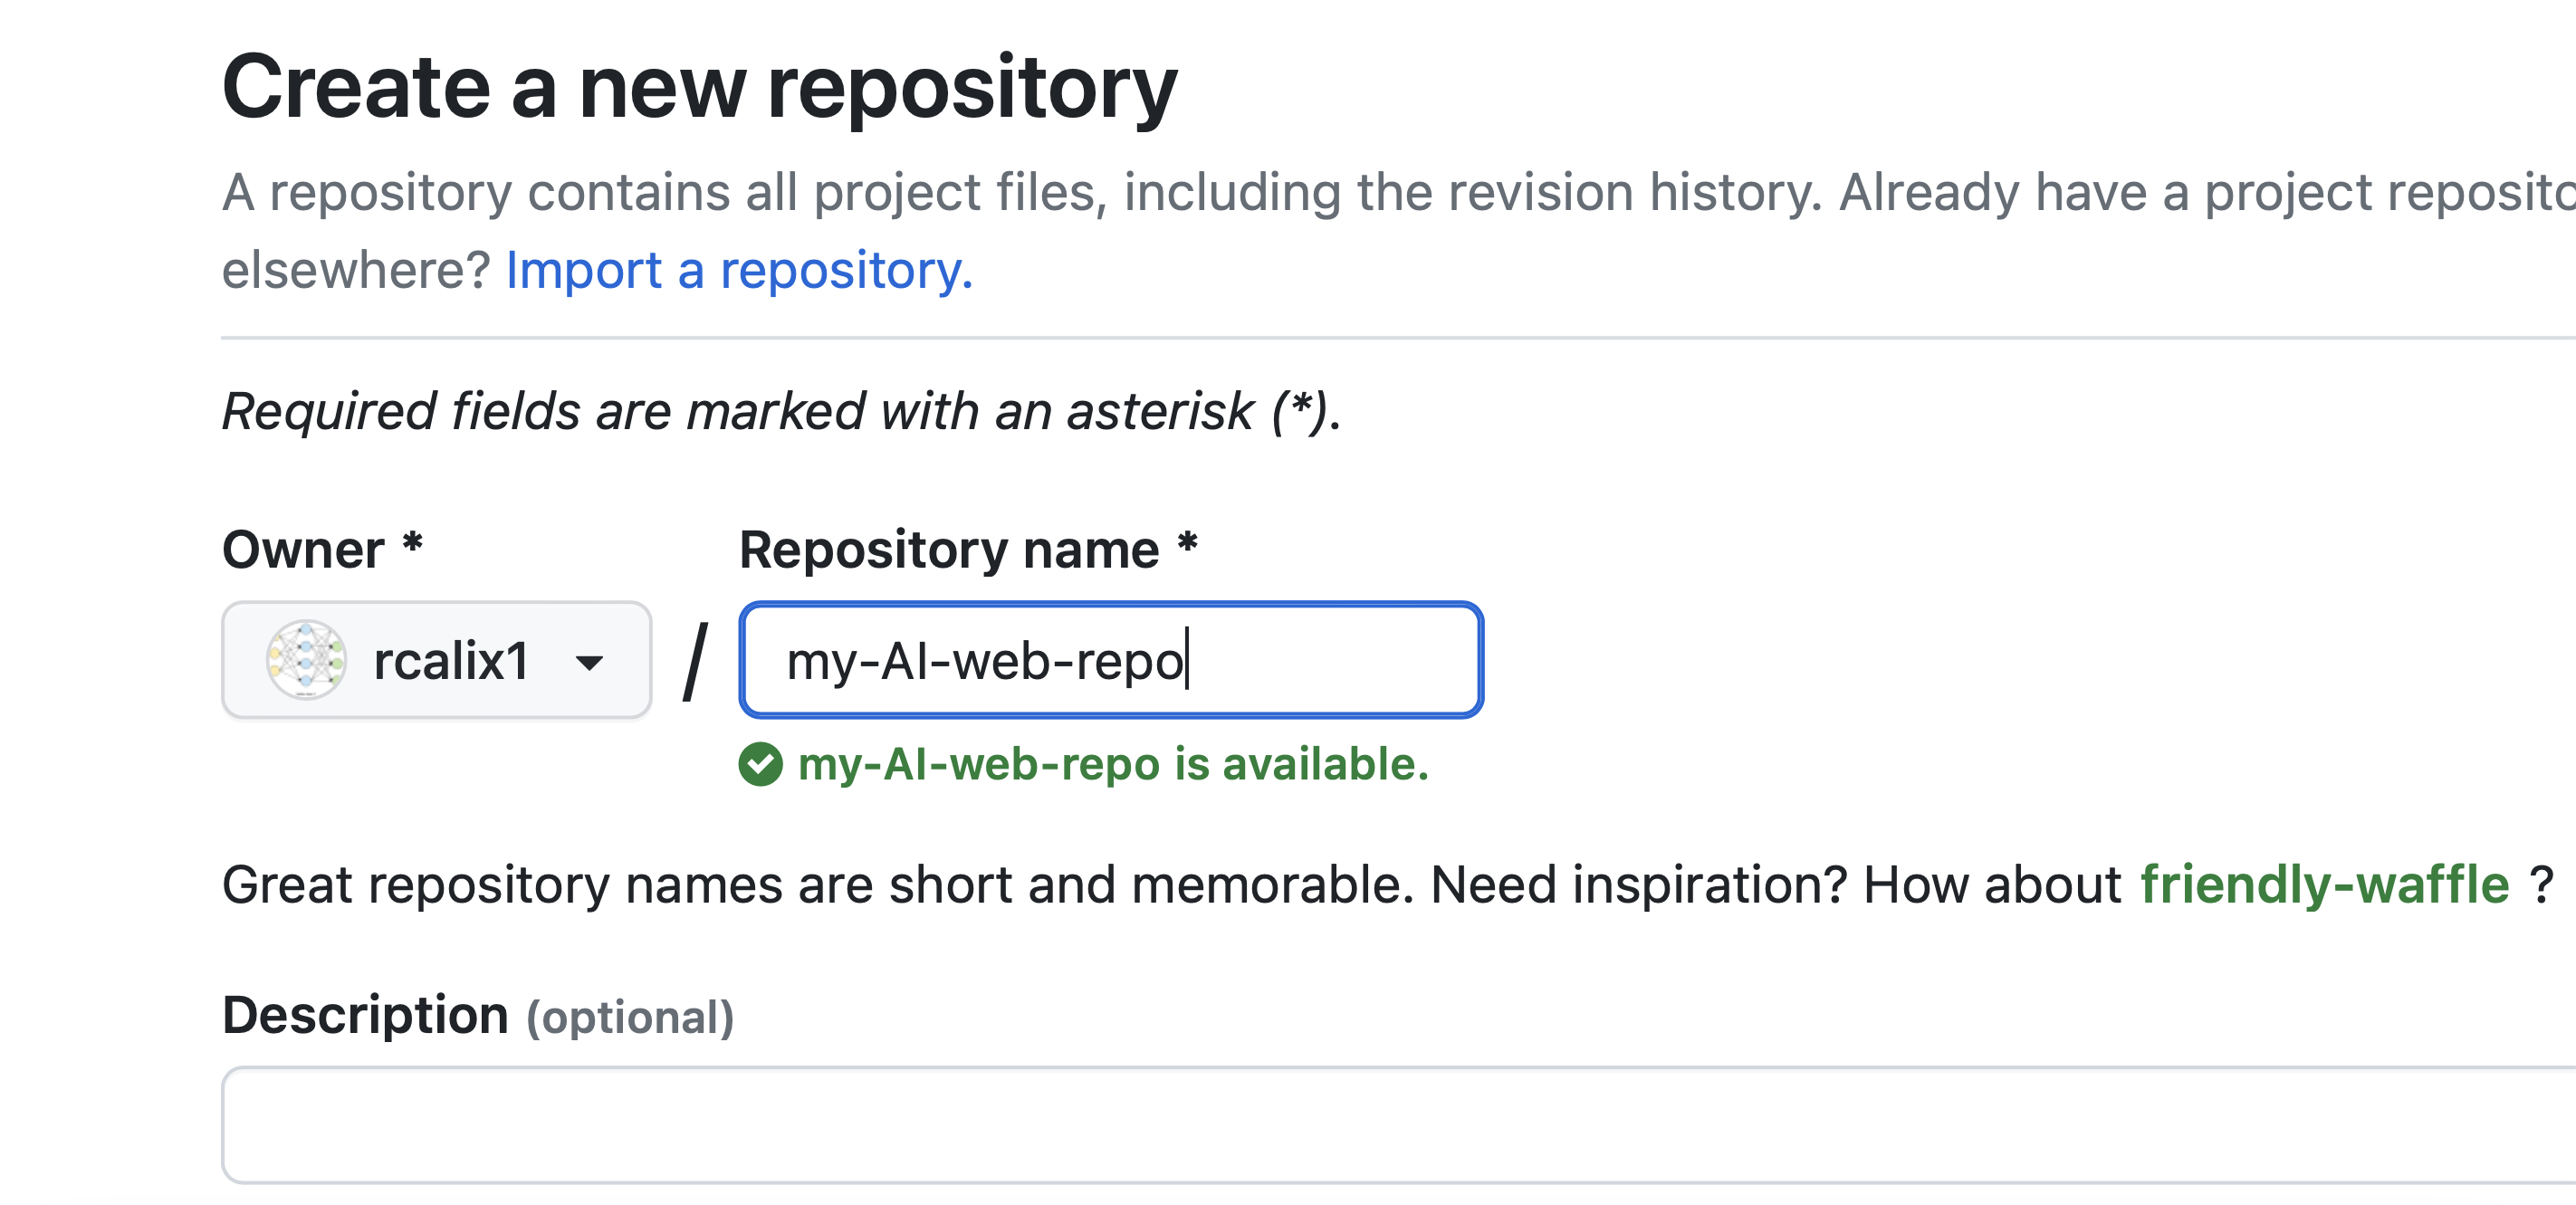Click the 'Great repository names' tip text
The height and width of the screenshot is (1205, 2576).
click(1388, 885)
